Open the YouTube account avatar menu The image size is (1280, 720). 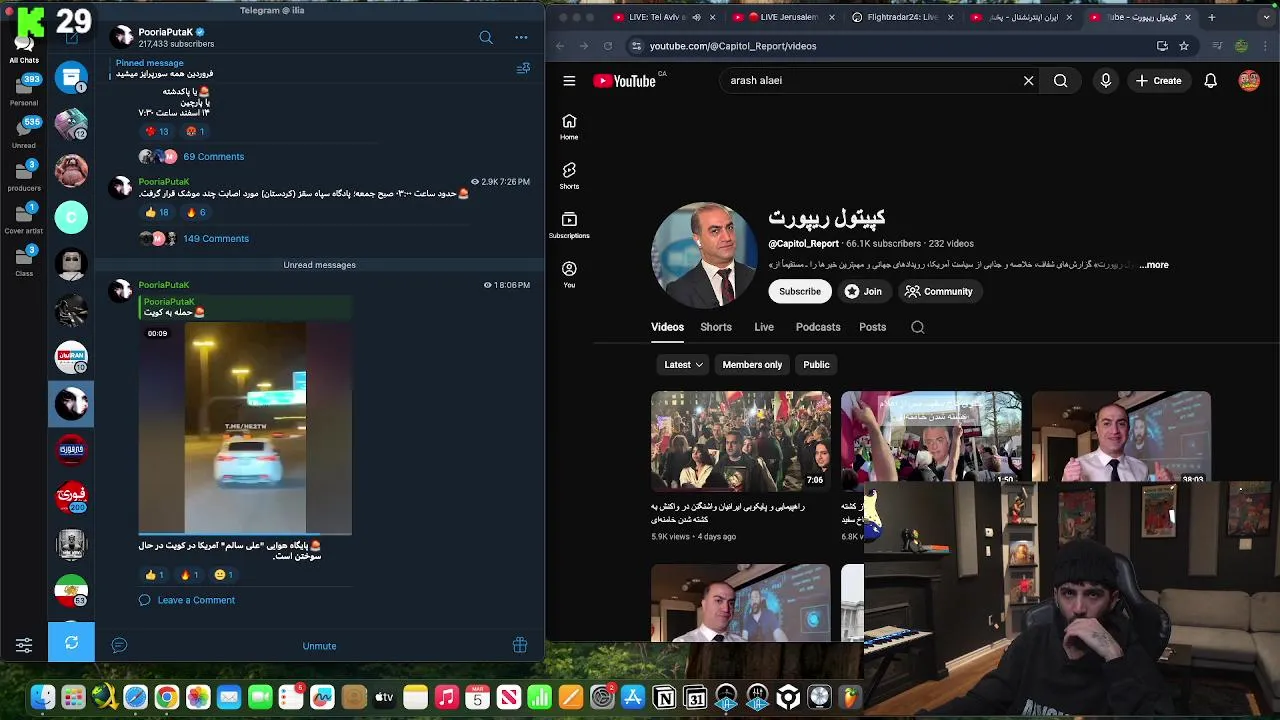1249,81
